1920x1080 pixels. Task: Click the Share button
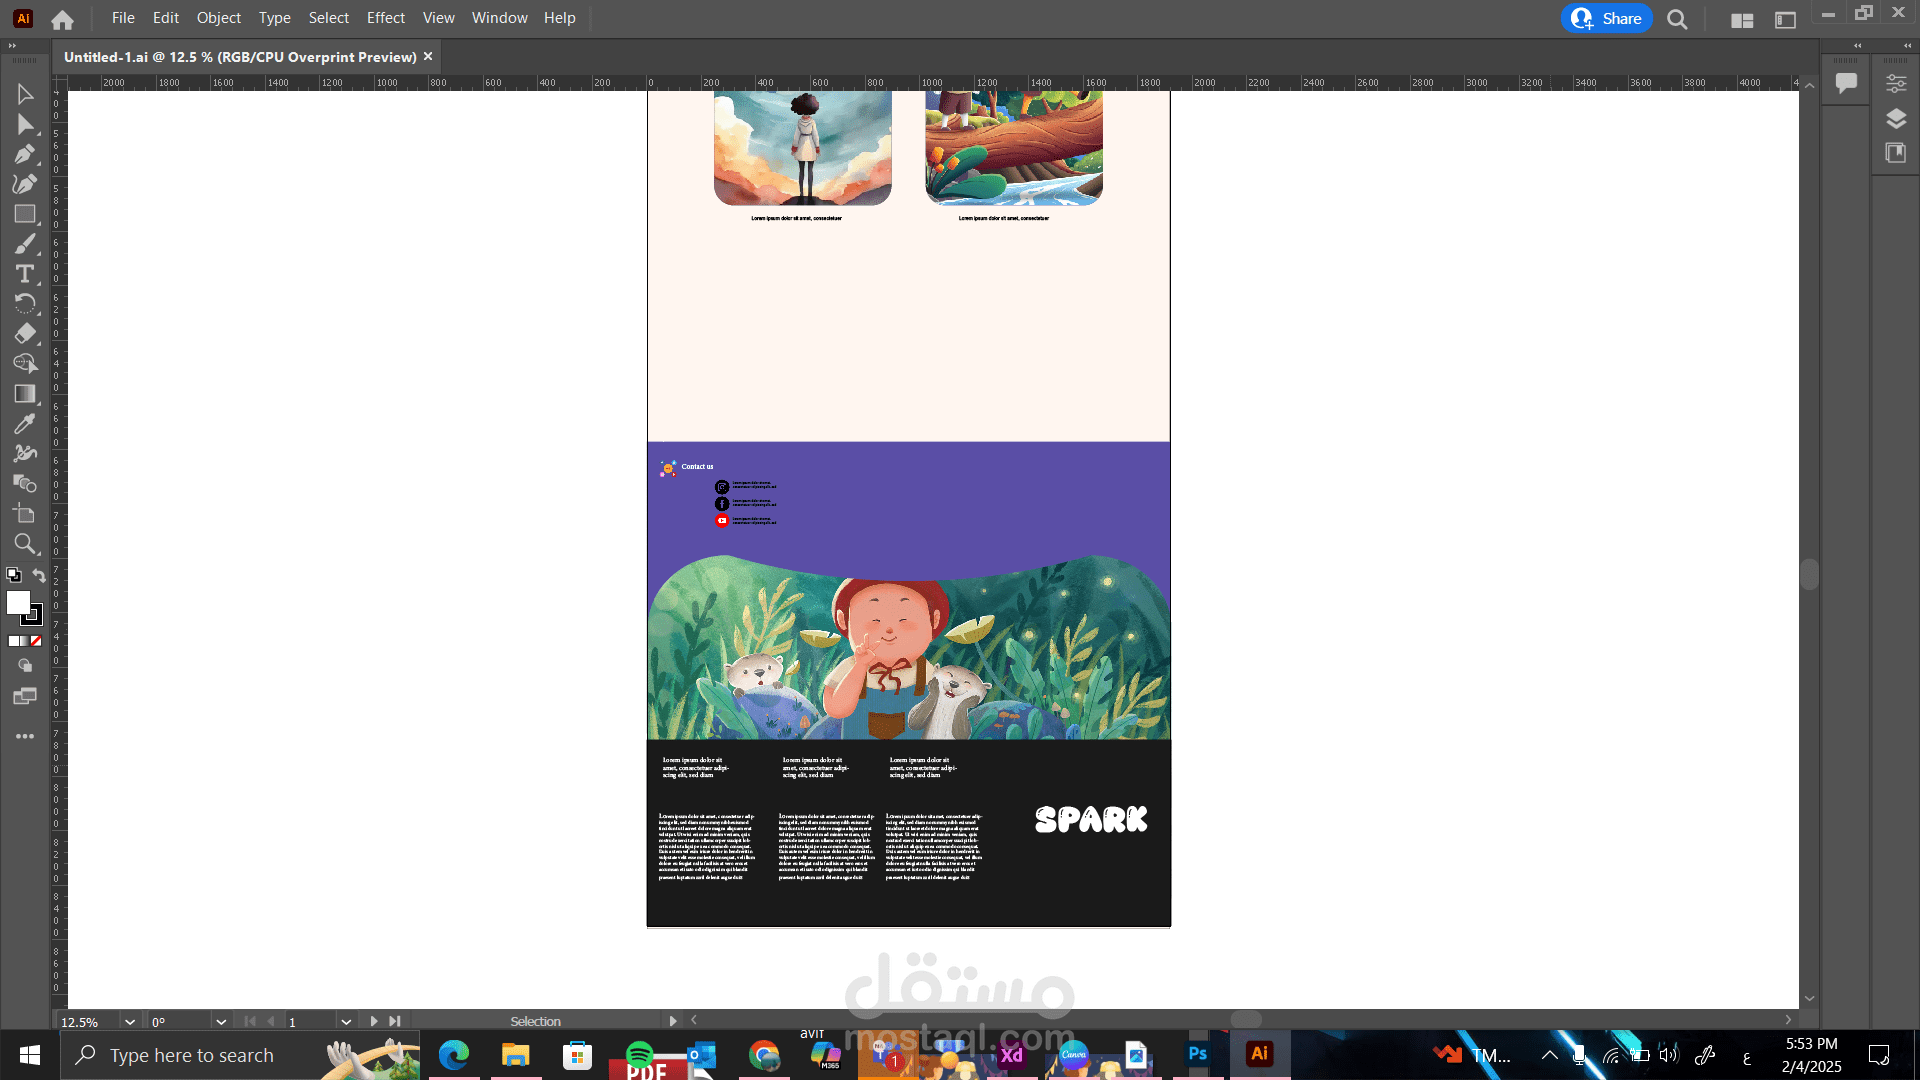coord(1607,19)
